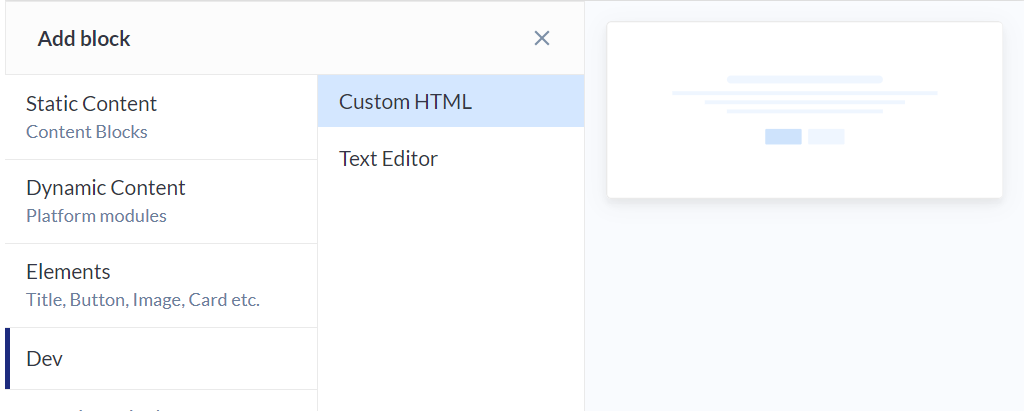Screen dimensions: 1024x411
Task: Pick the Custom HTML block
Action: pyautogui.click(x=450, y=101)
